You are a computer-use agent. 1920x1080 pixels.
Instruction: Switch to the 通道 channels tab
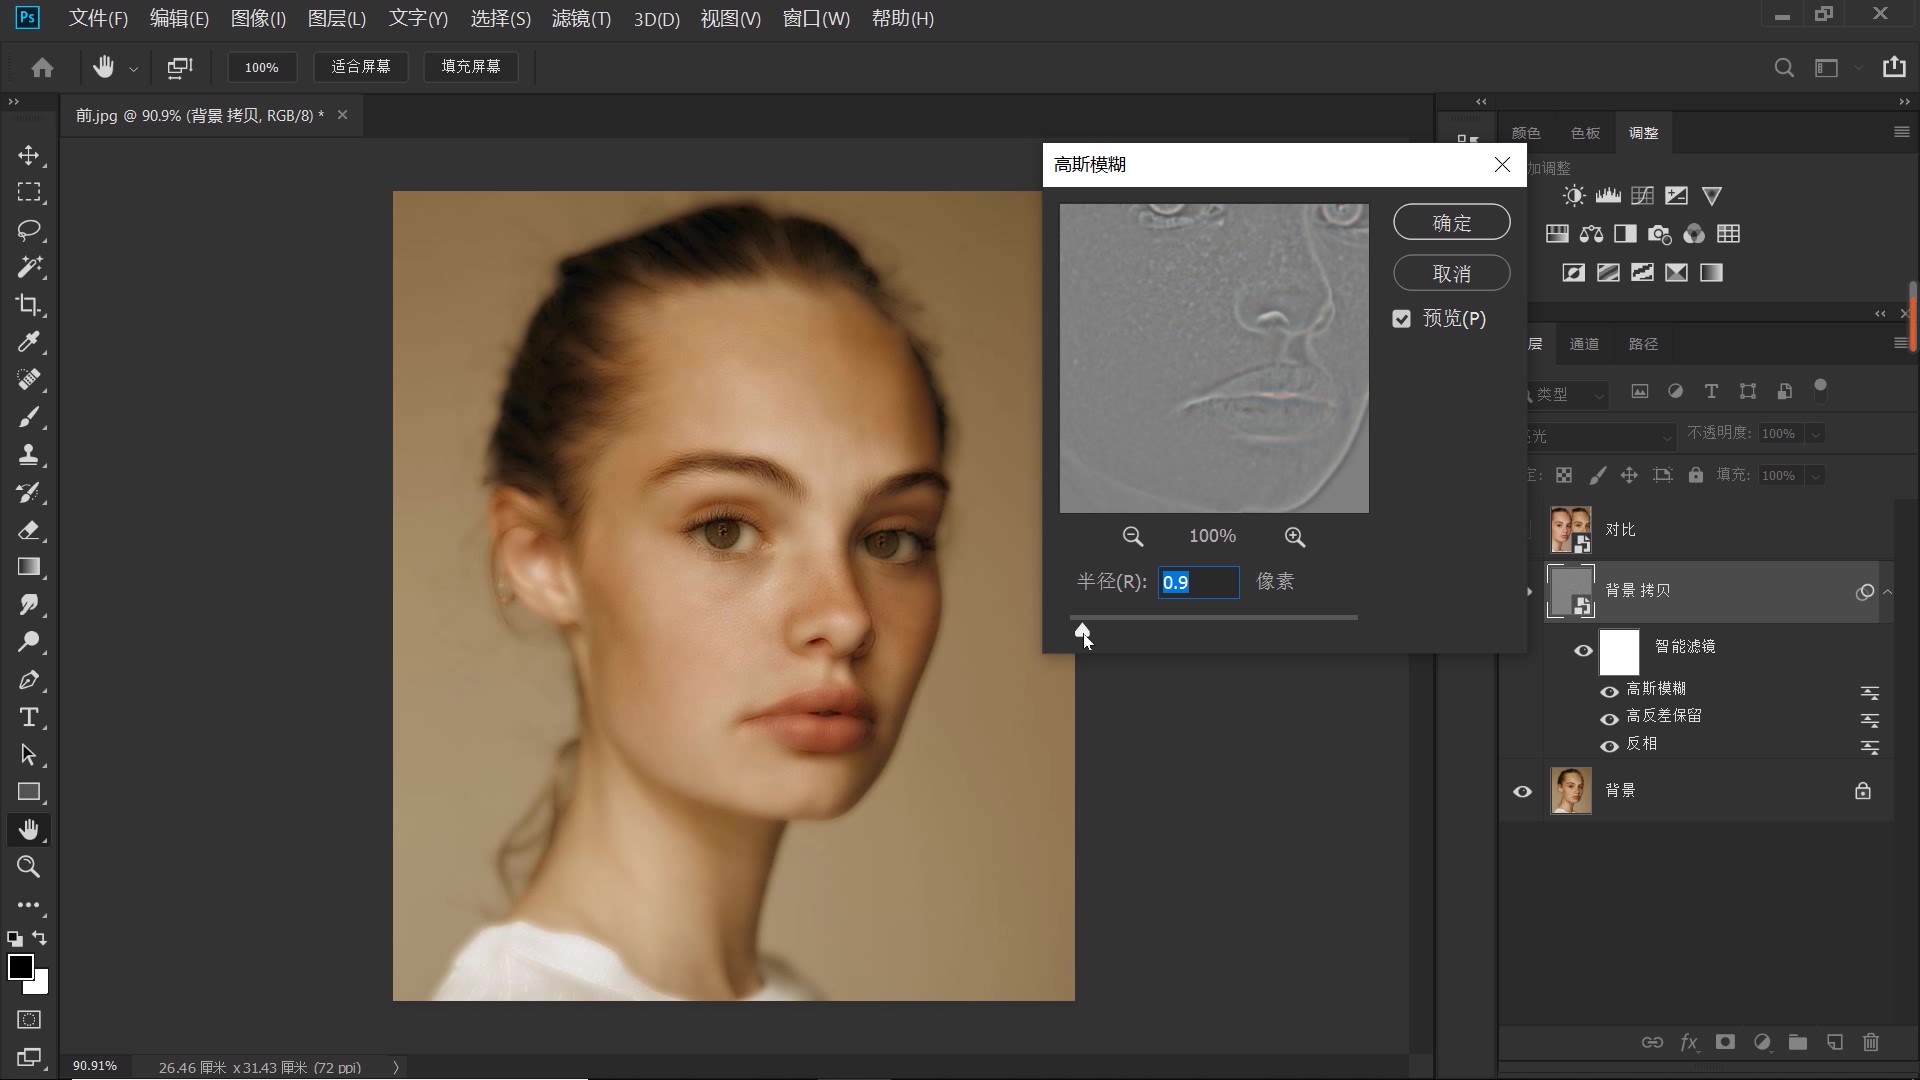pos(1584,344)
